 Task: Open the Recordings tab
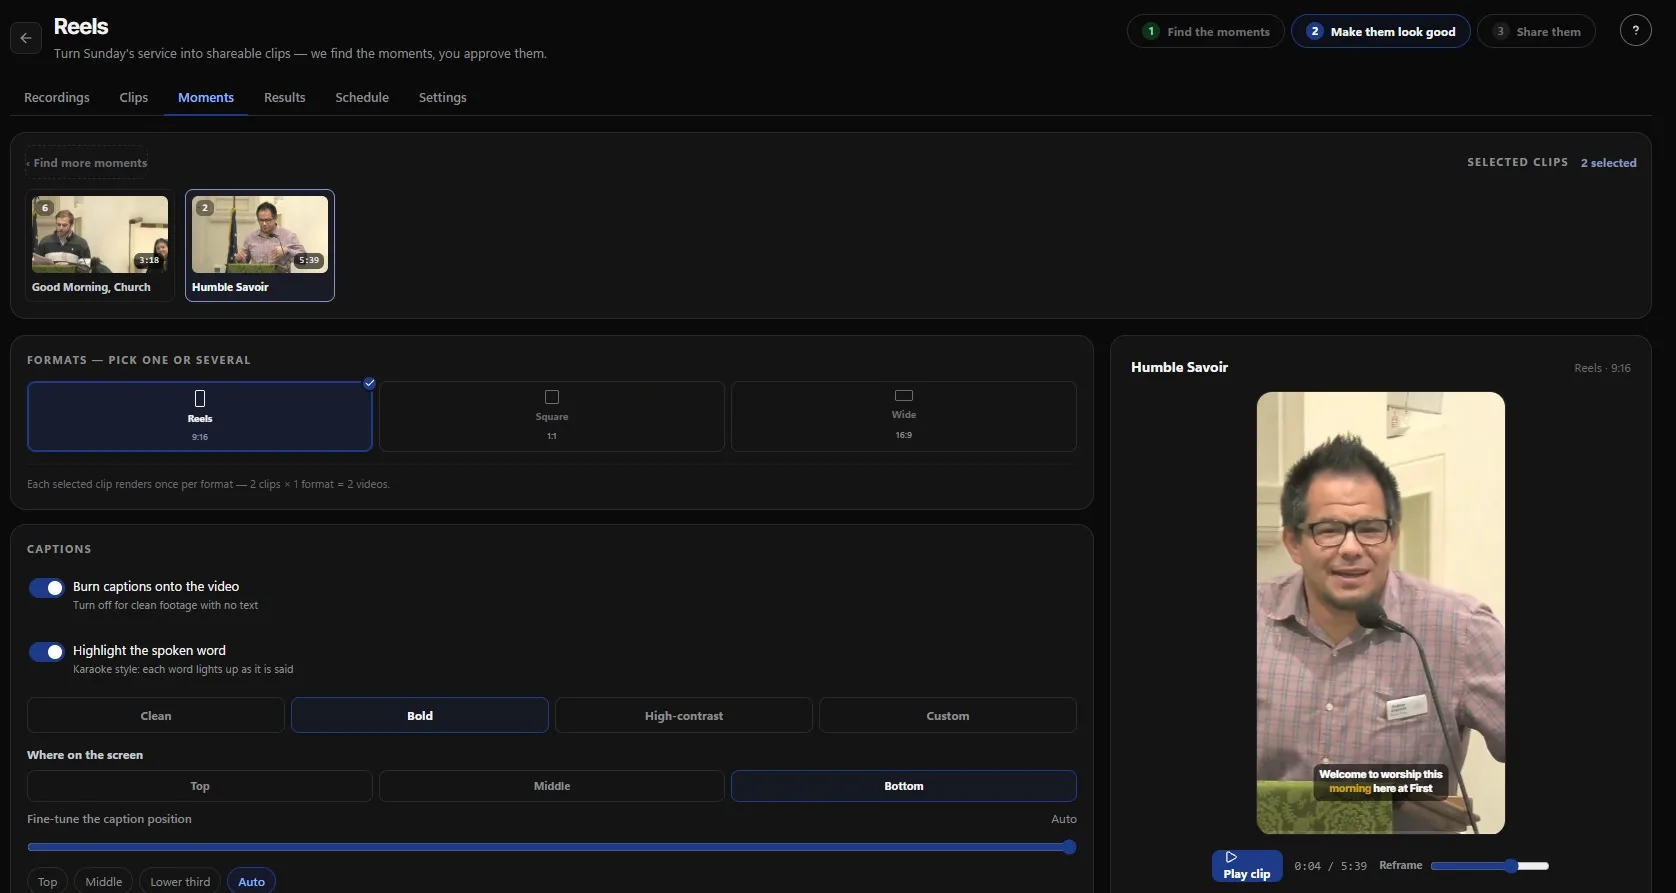coord(57,97)
